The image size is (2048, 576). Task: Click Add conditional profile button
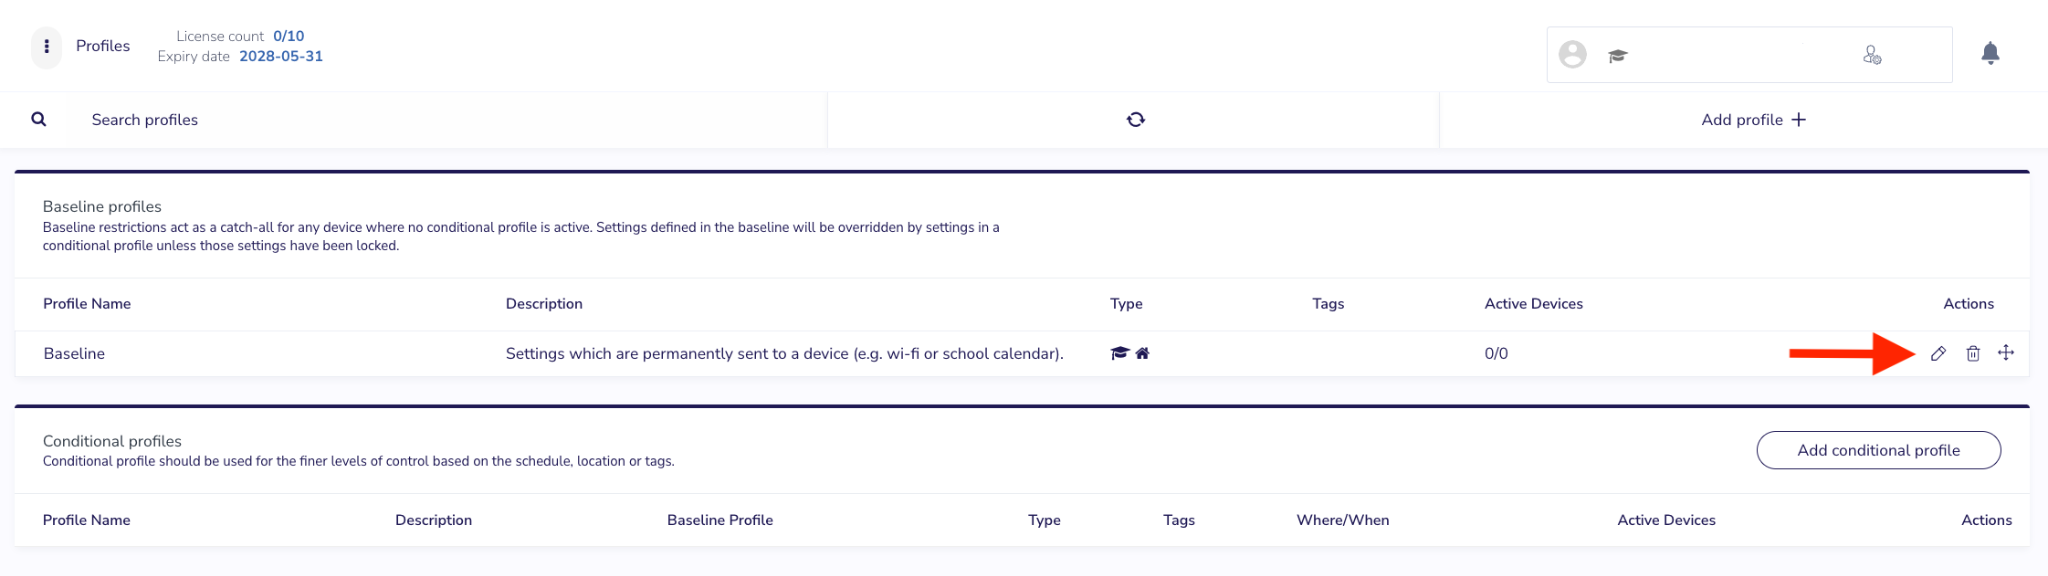point(1878,450)
